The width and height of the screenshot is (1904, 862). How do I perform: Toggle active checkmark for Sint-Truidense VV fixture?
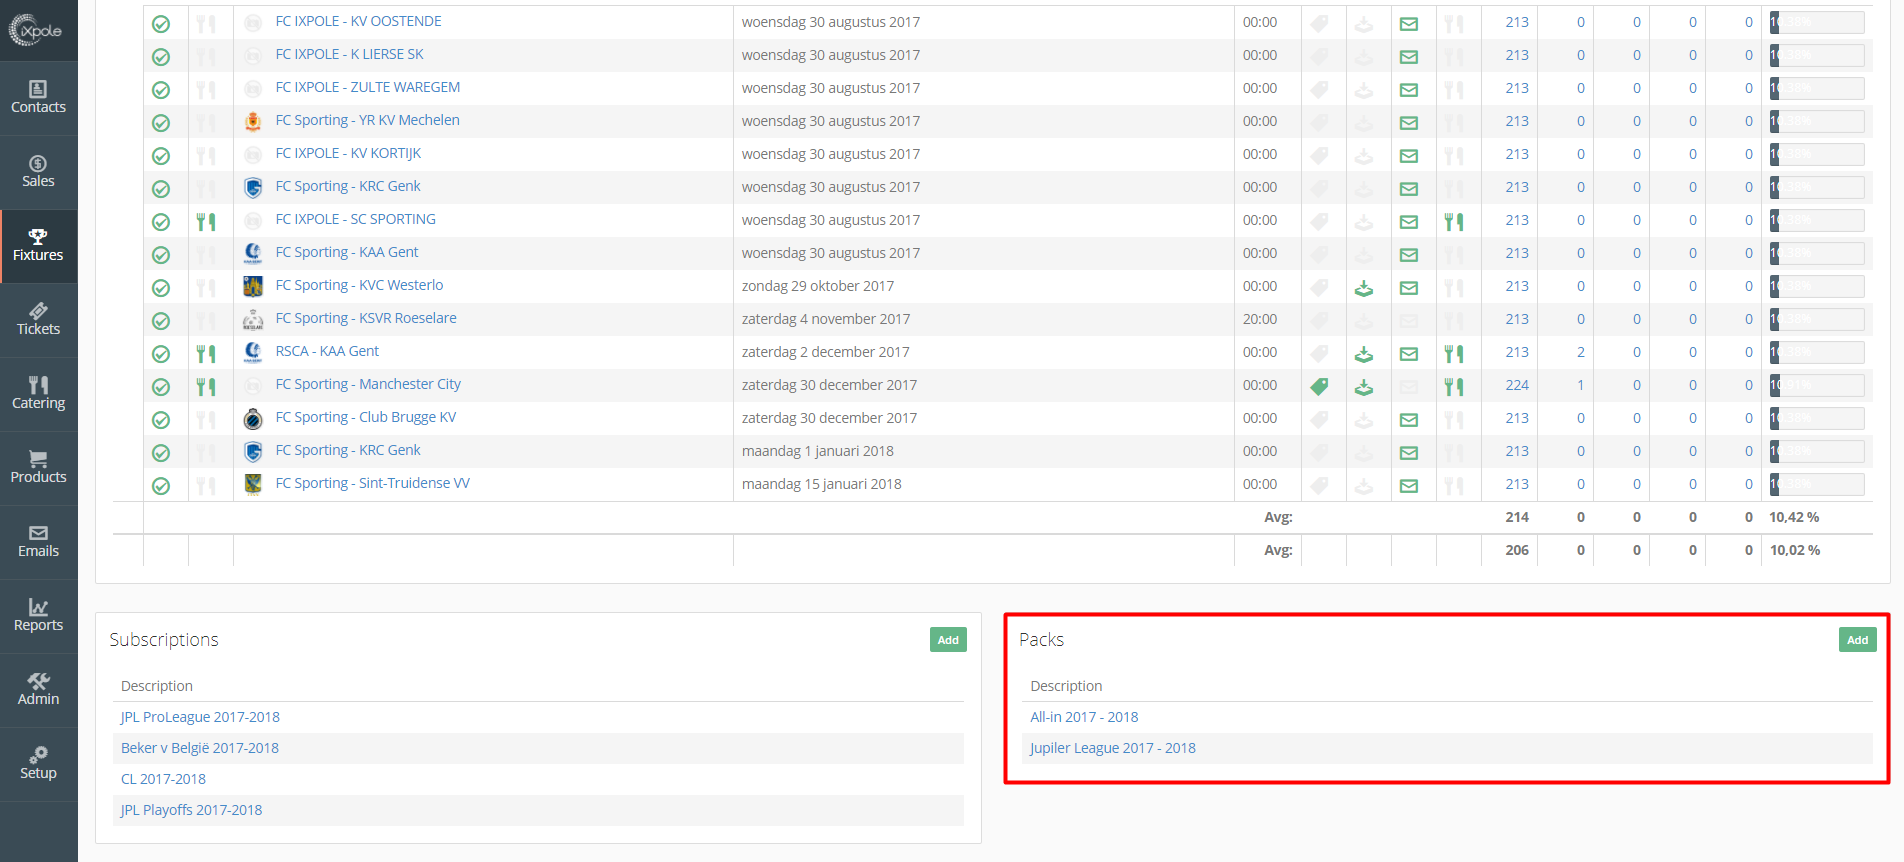tap(161, 486)
